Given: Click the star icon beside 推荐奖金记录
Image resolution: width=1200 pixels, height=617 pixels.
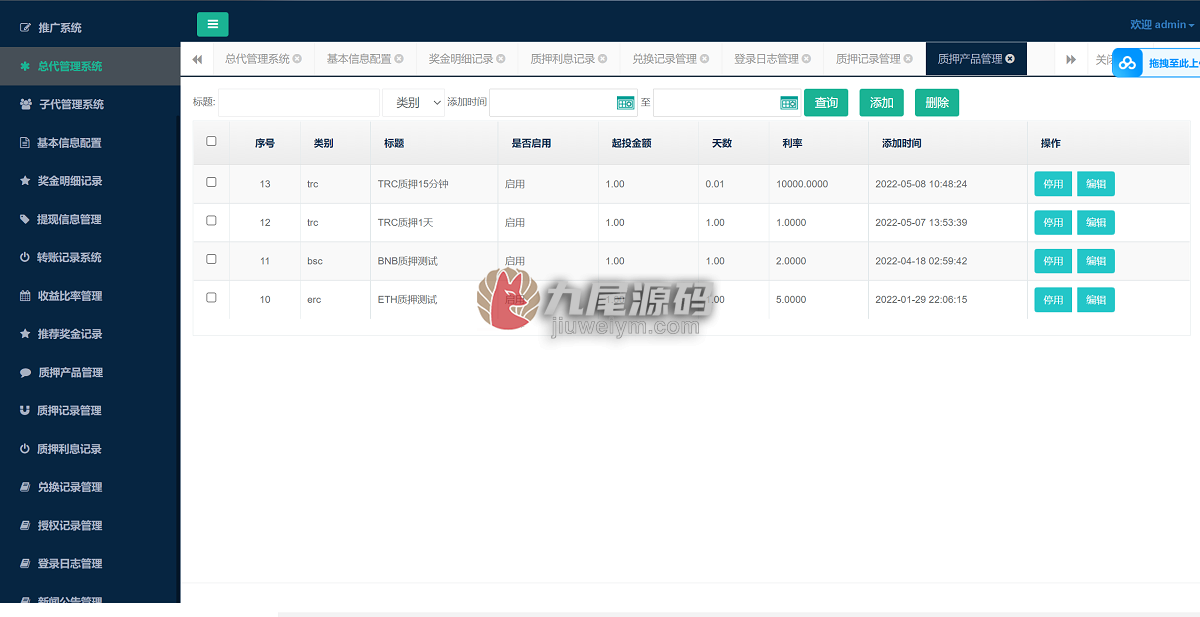Looking at the screenshot, I should click(26, 334).
